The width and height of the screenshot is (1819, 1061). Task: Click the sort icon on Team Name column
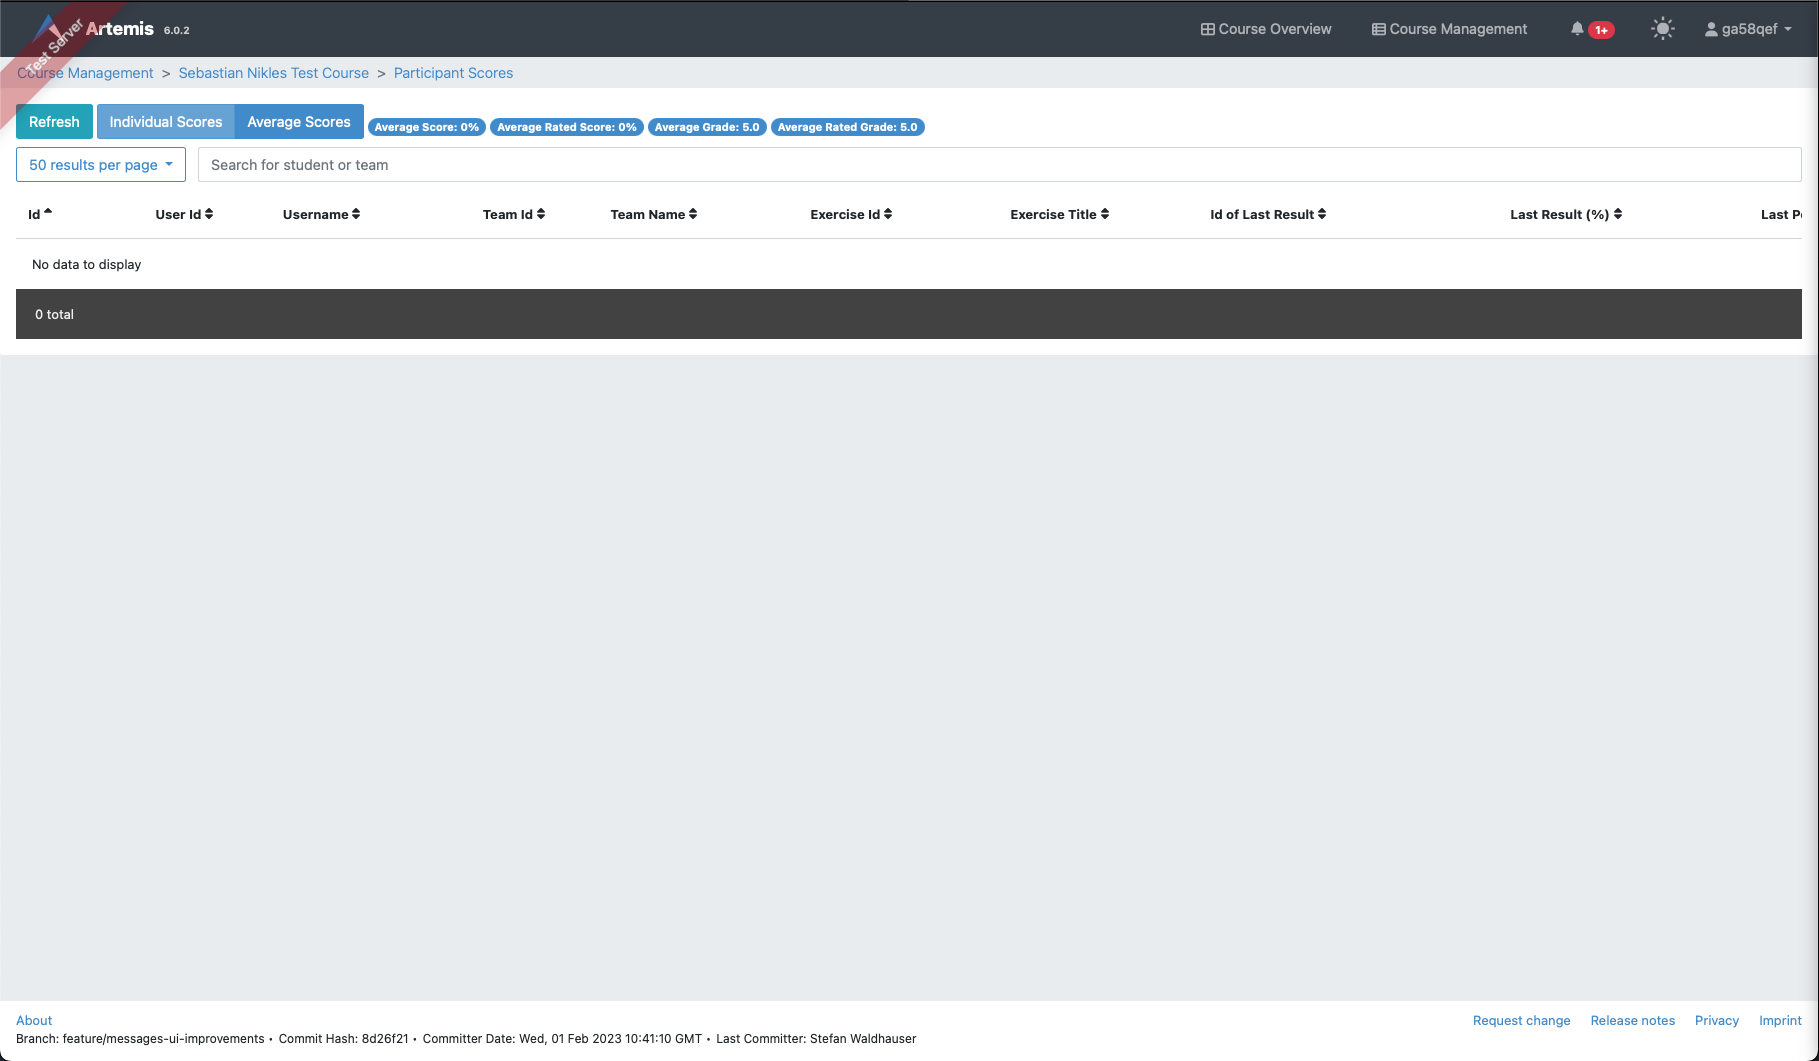(x=694, y=213)
